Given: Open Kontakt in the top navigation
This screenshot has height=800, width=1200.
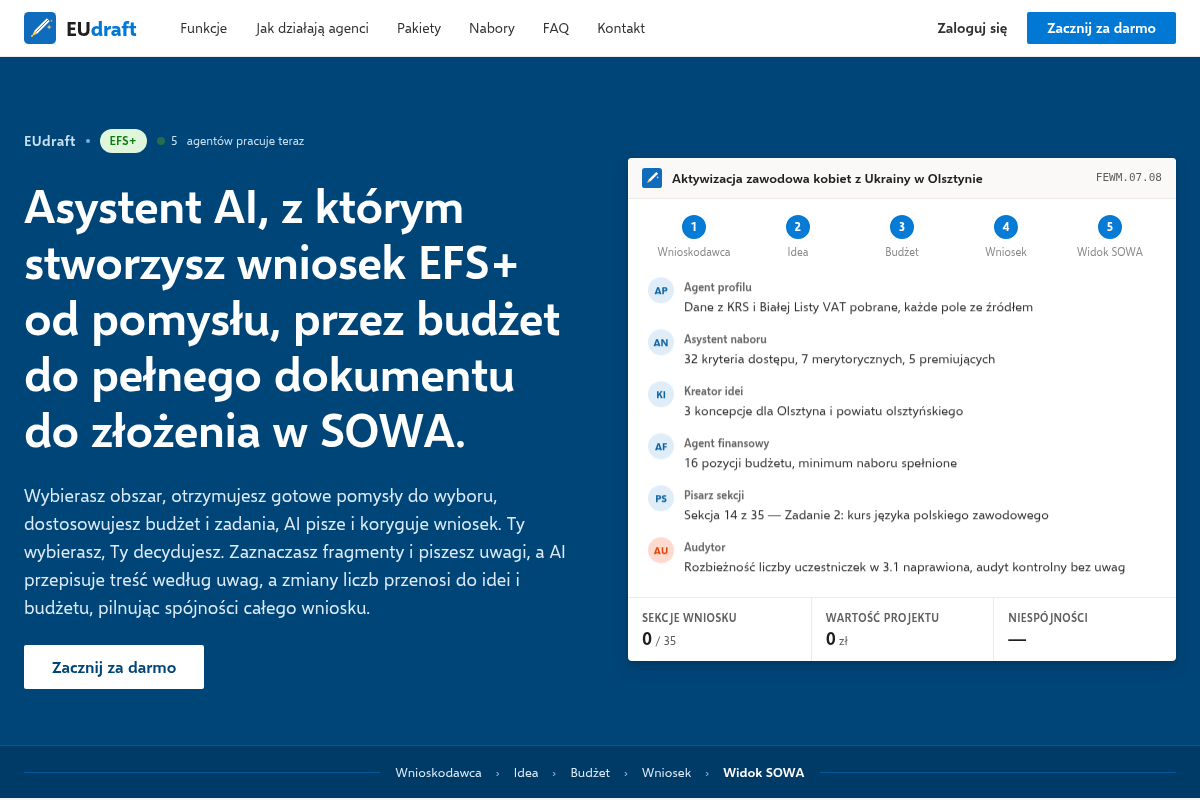Looking at the screenshot, I should pos(621,28).
